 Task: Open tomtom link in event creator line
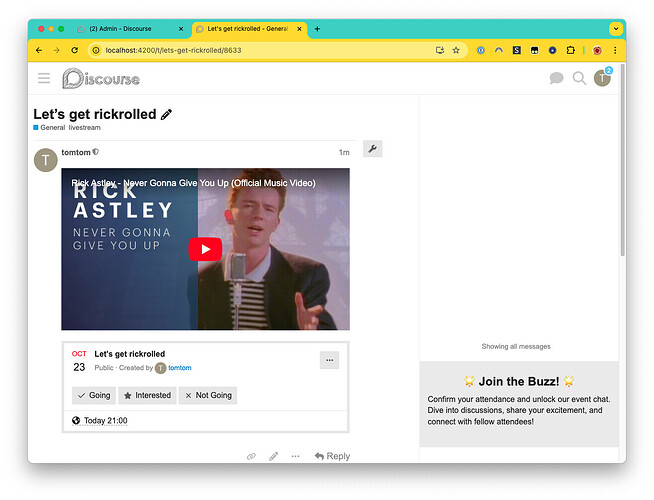[x=180, y=368]
